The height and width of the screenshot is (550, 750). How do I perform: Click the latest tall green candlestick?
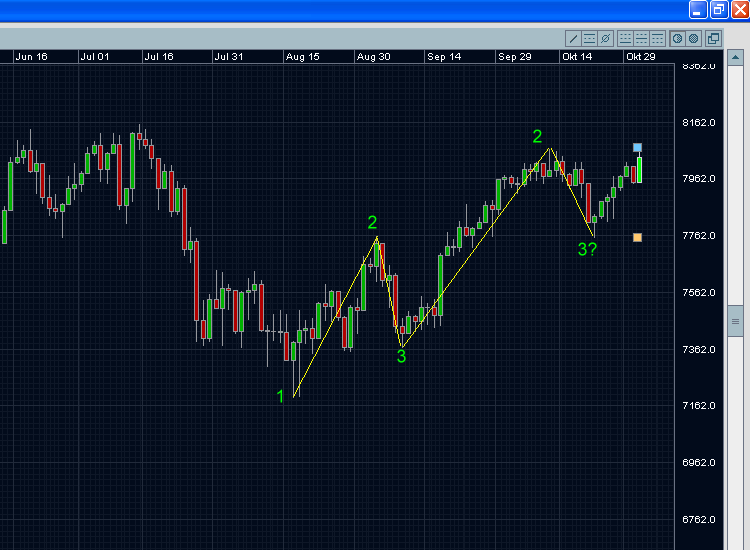[x=639, y=170]
